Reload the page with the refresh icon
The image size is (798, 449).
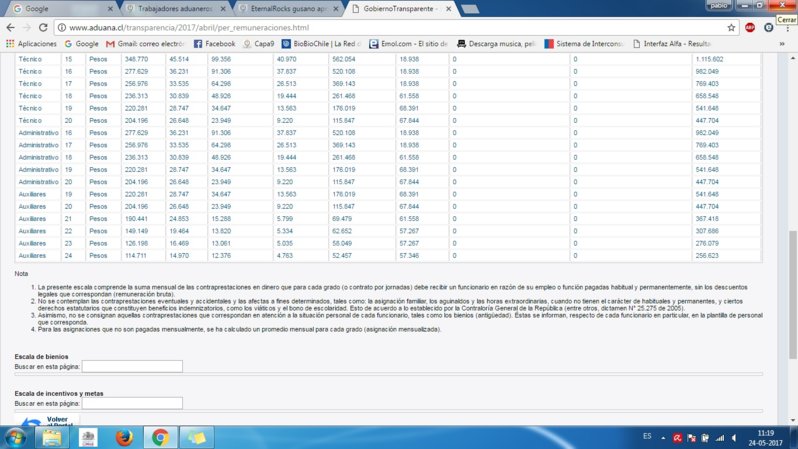point(43,27)
